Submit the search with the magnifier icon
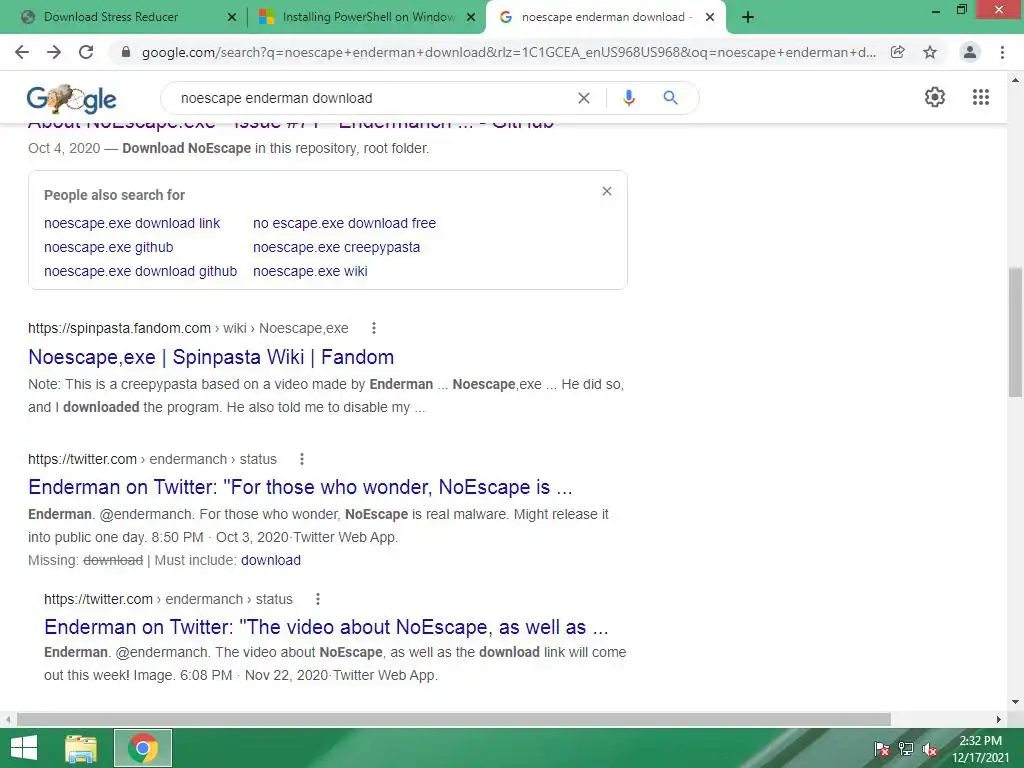1024x768 pixels. point(670,98)
